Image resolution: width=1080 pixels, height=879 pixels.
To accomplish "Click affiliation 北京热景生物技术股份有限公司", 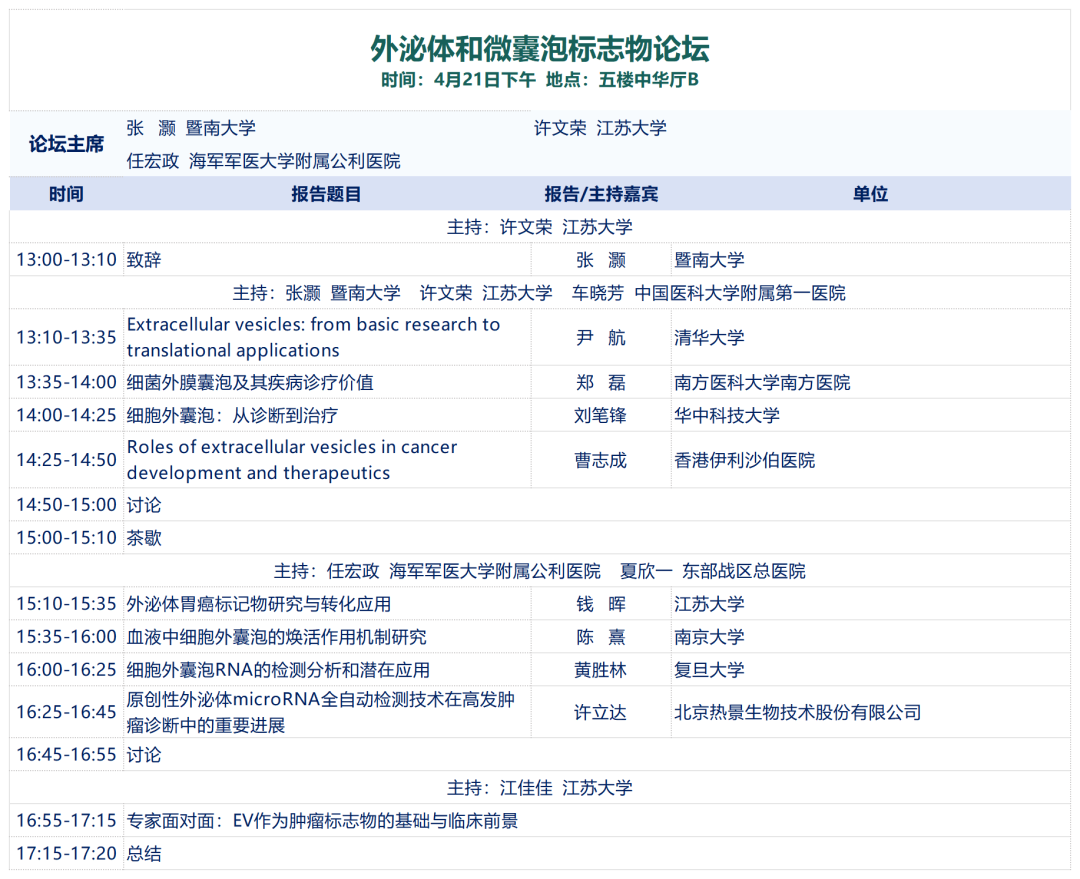I will pyautogui.click(x=797, y=712).
